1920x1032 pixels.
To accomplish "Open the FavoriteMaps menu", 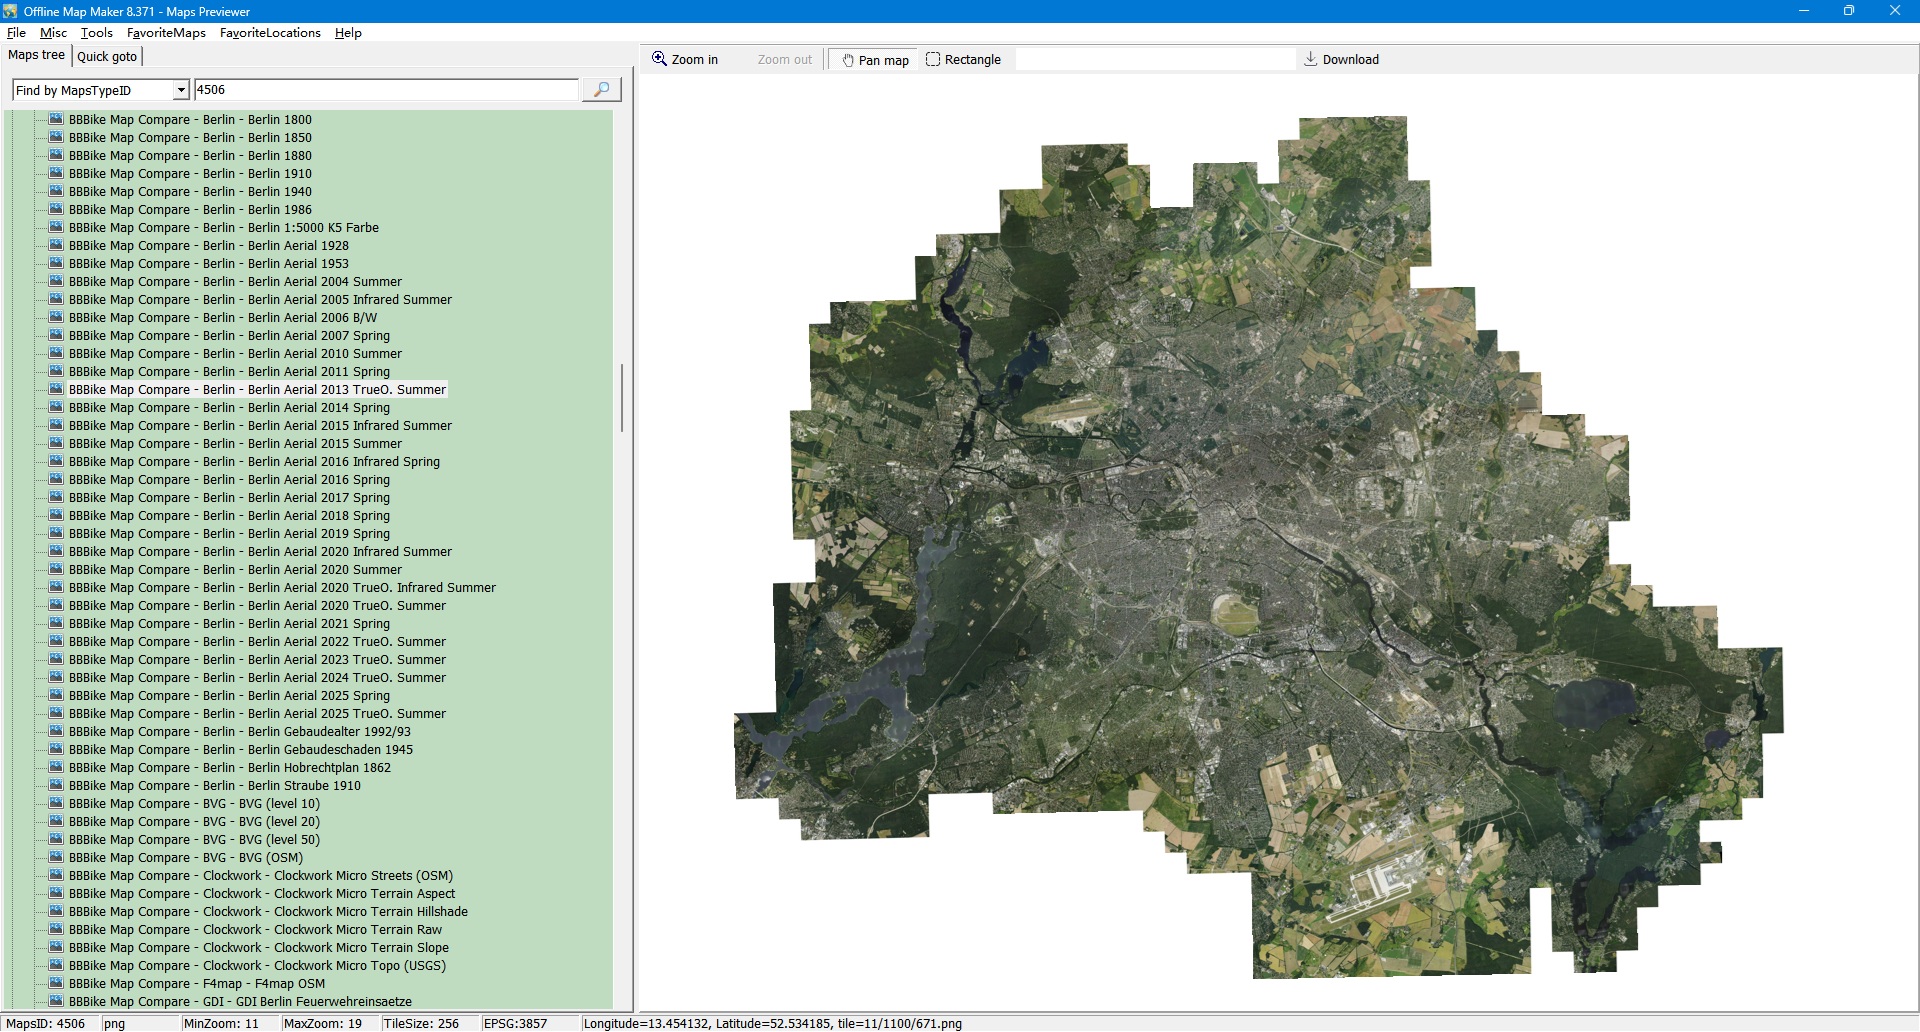I will click(166, 33).
